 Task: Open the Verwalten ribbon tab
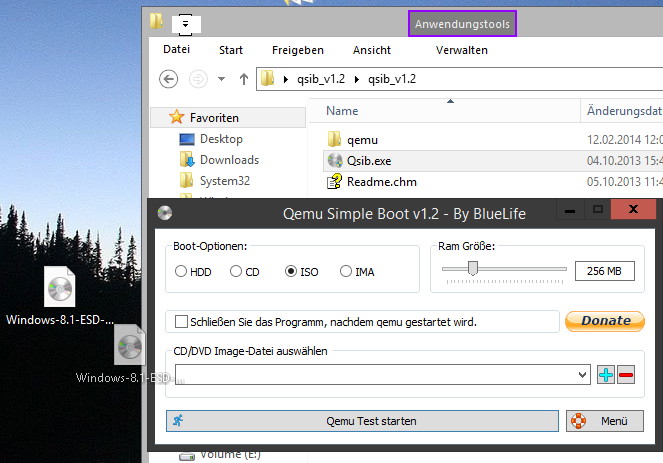462,50
